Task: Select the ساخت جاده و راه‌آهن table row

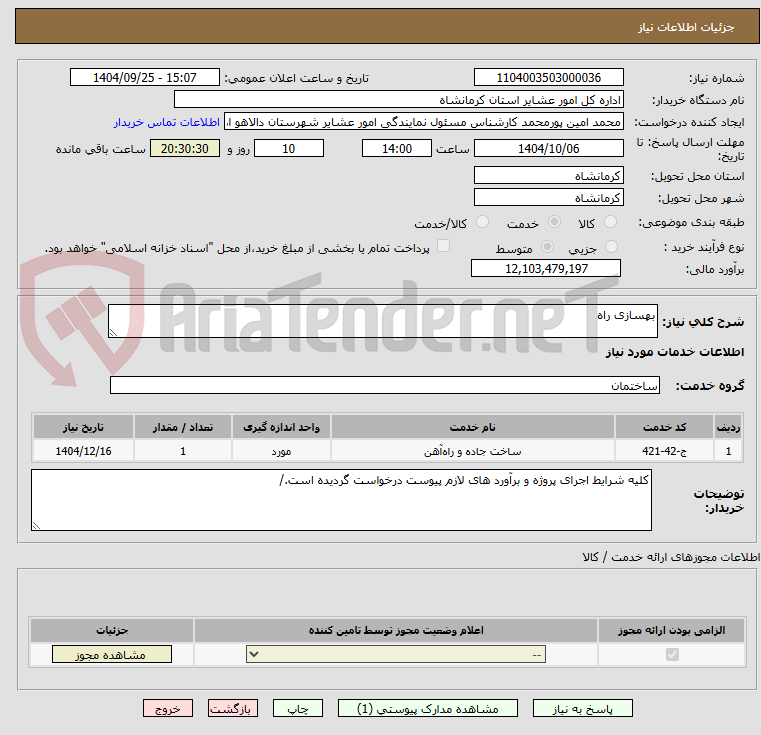Action: coord(388,451)
